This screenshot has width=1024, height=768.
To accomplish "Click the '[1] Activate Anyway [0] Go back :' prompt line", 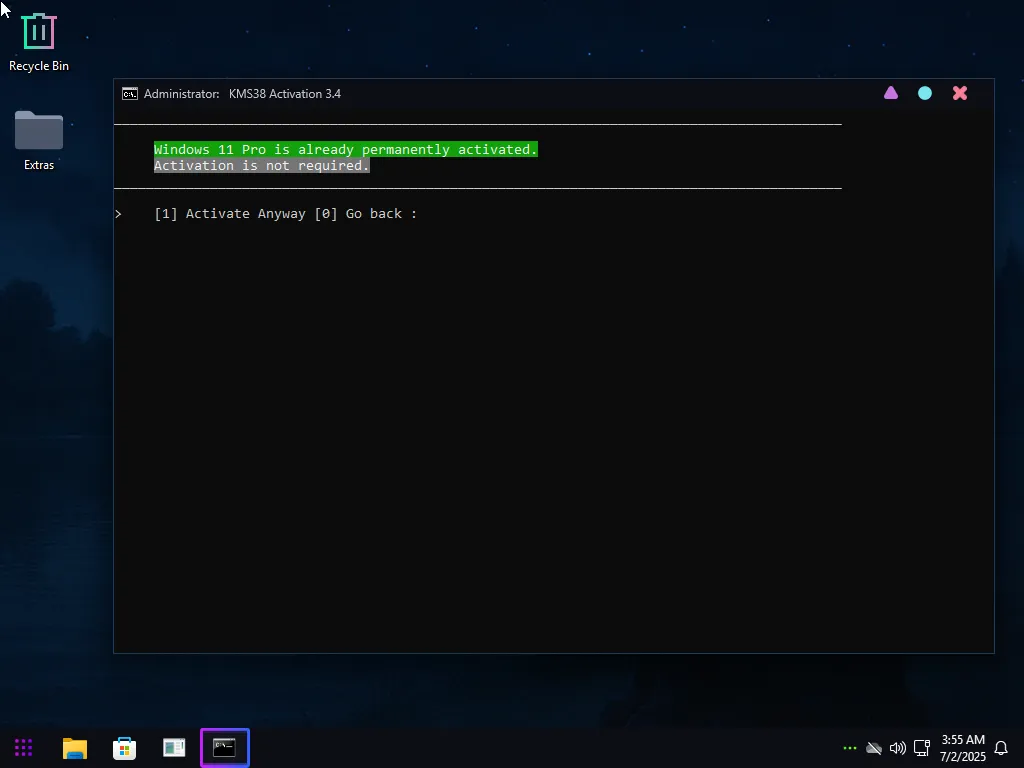I will point(285,214).
